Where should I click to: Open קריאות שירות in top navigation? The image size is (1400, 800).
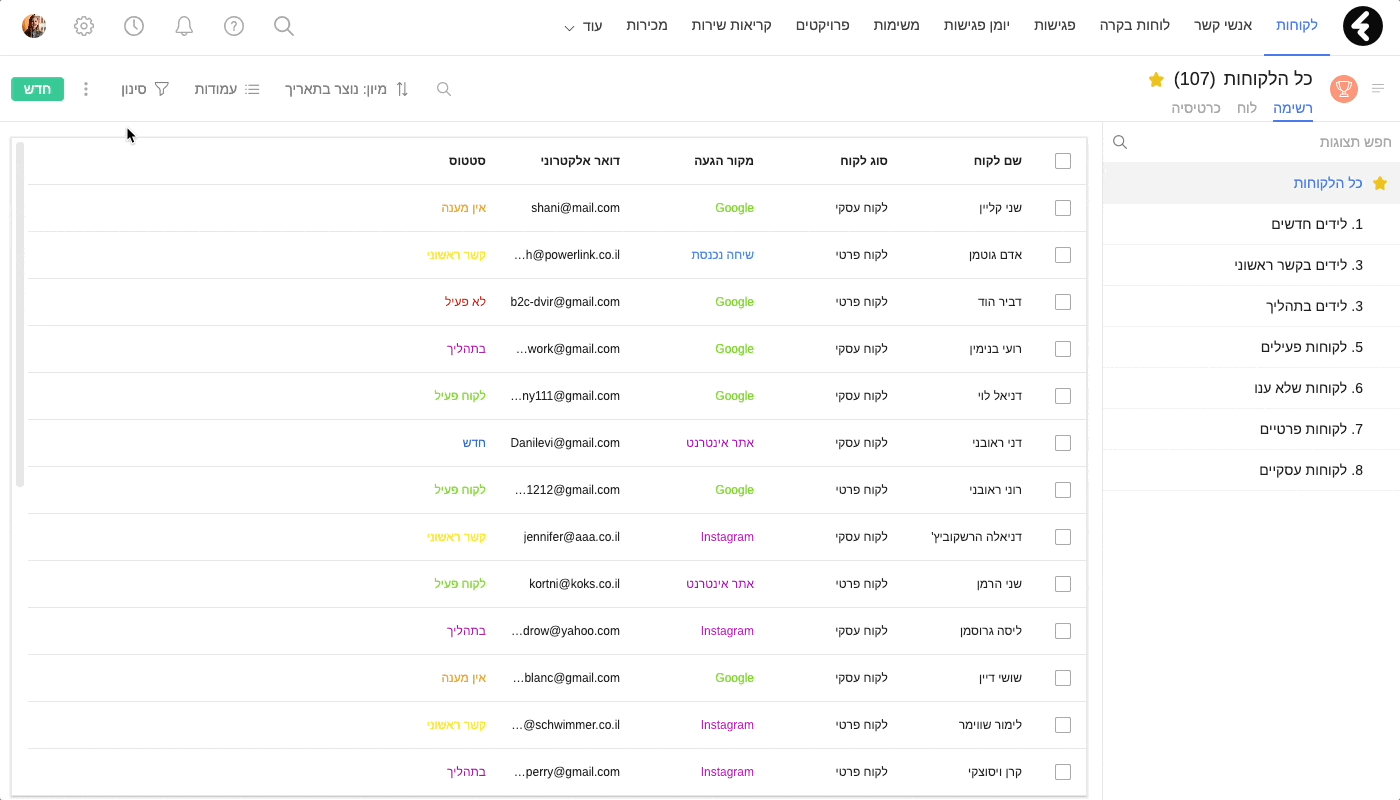(731, 25)
